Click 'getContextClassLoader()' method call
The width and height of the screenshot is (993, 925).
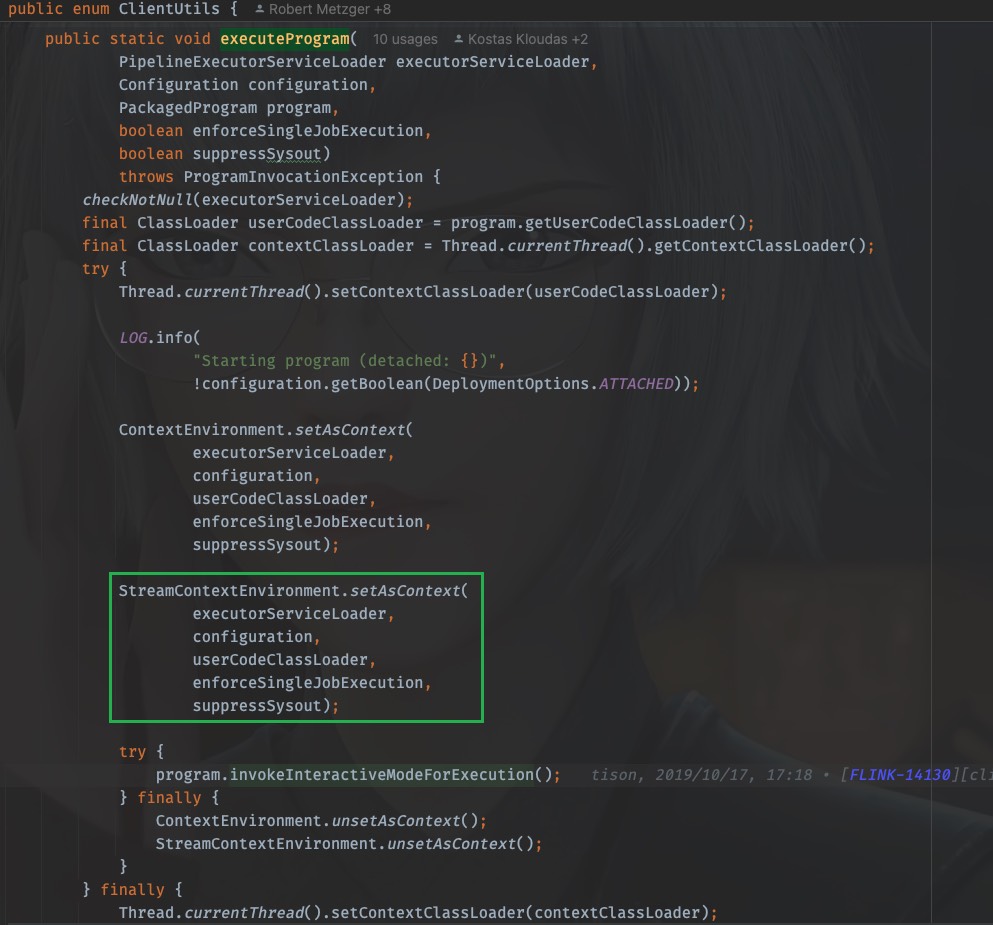point(760,246)
